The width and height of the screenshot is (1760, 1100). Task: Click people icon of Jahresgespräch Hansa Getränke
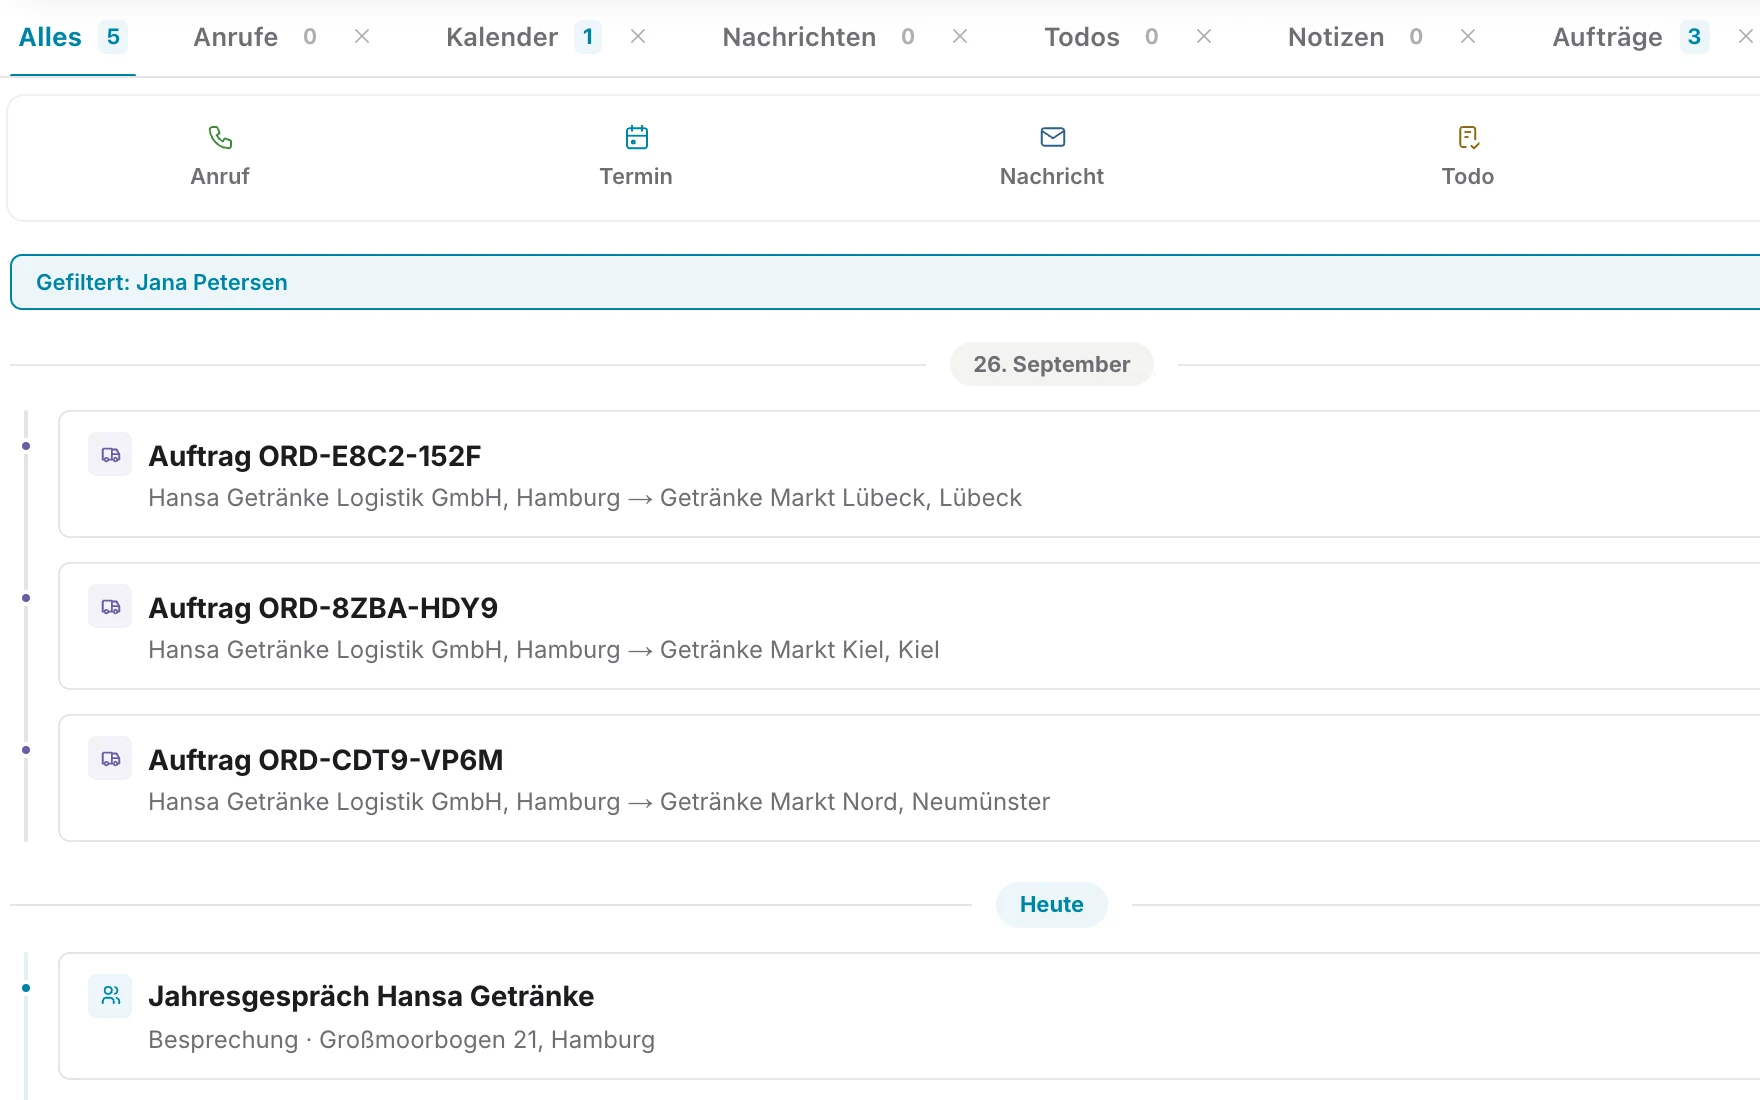[110, 995]
